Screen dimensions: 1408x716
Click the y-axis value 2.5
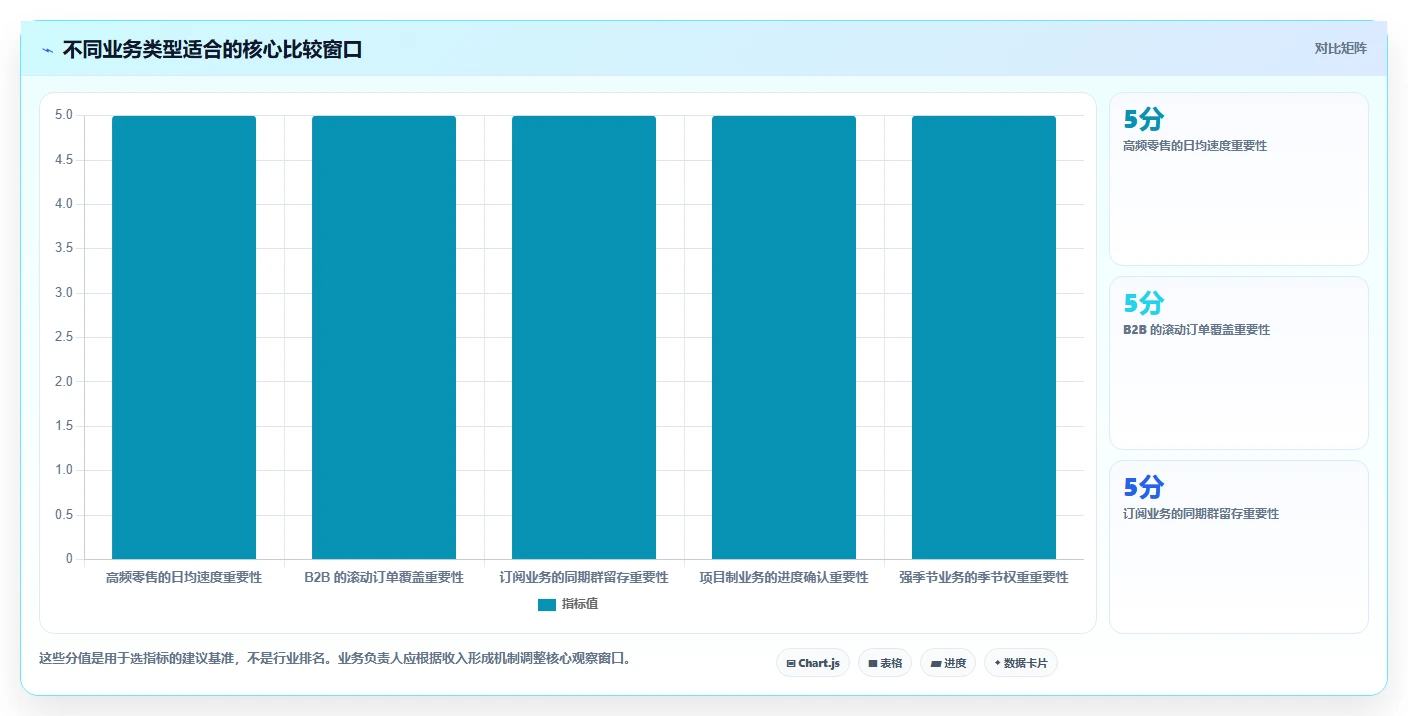[x=64, y=337]
